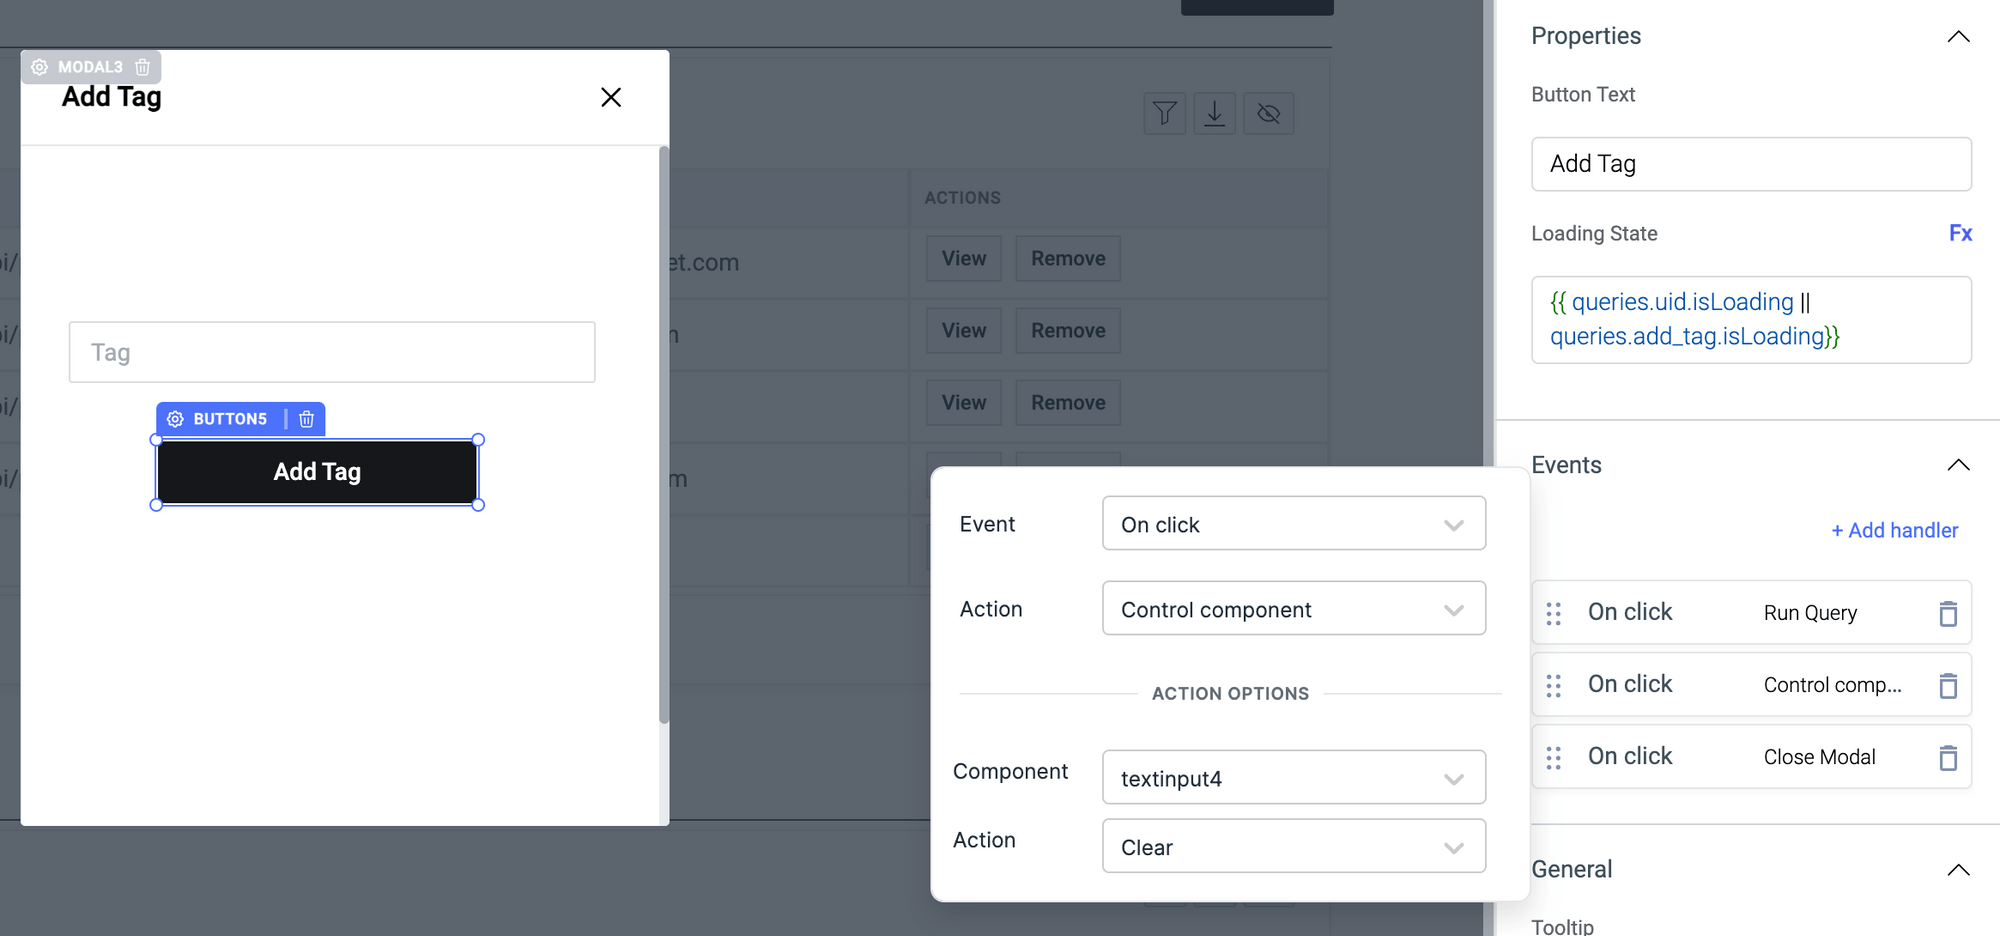Image resolution: width=2000 pixels, height=936 pixels.
Task: Collapse the Properties section
Action: [x=1958, y=37]
